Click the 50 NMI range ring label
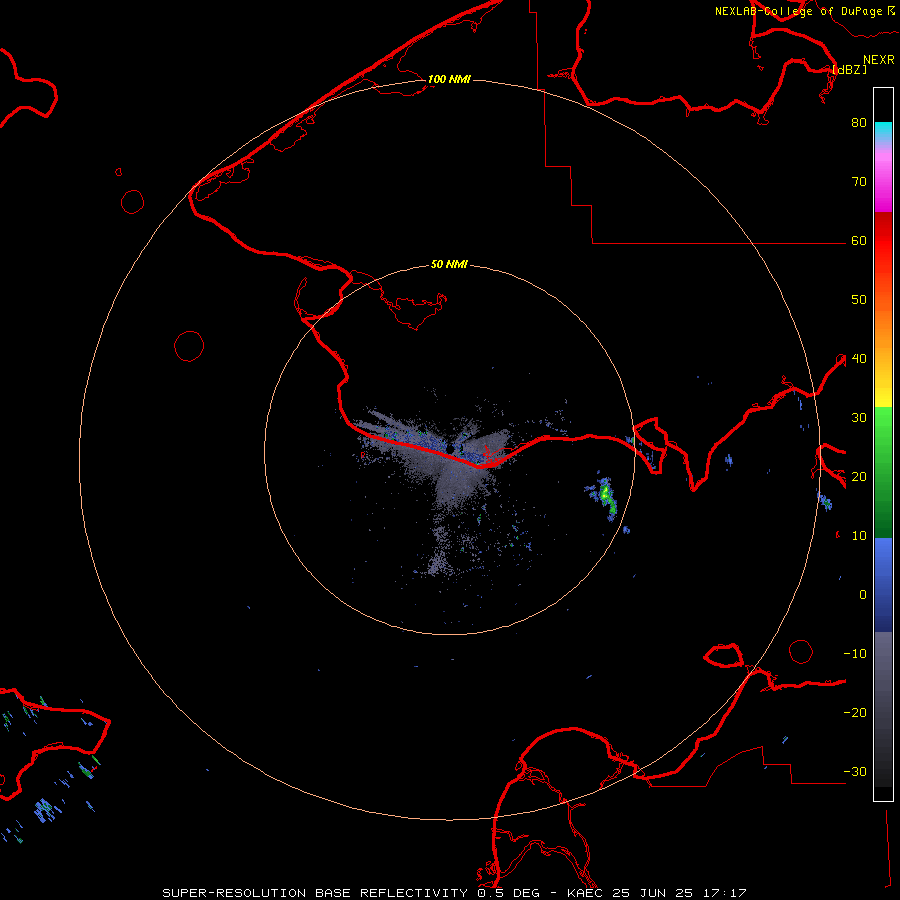The width and height of the screenshot is (900, 900). click(x=449, y=264)
